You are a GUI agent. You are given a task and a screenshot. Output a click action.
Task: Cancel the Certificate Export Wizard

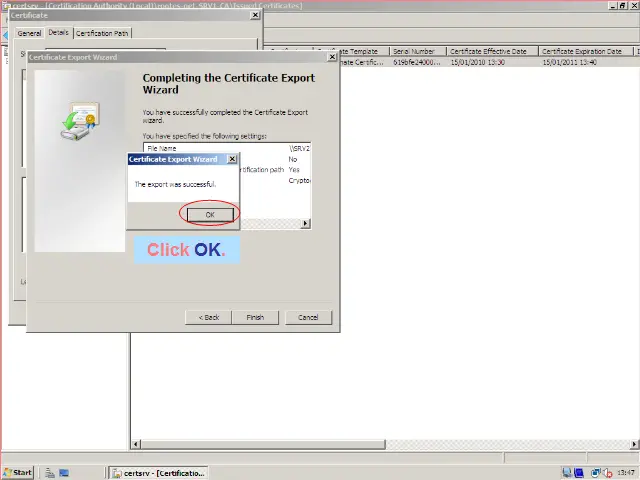308,317
